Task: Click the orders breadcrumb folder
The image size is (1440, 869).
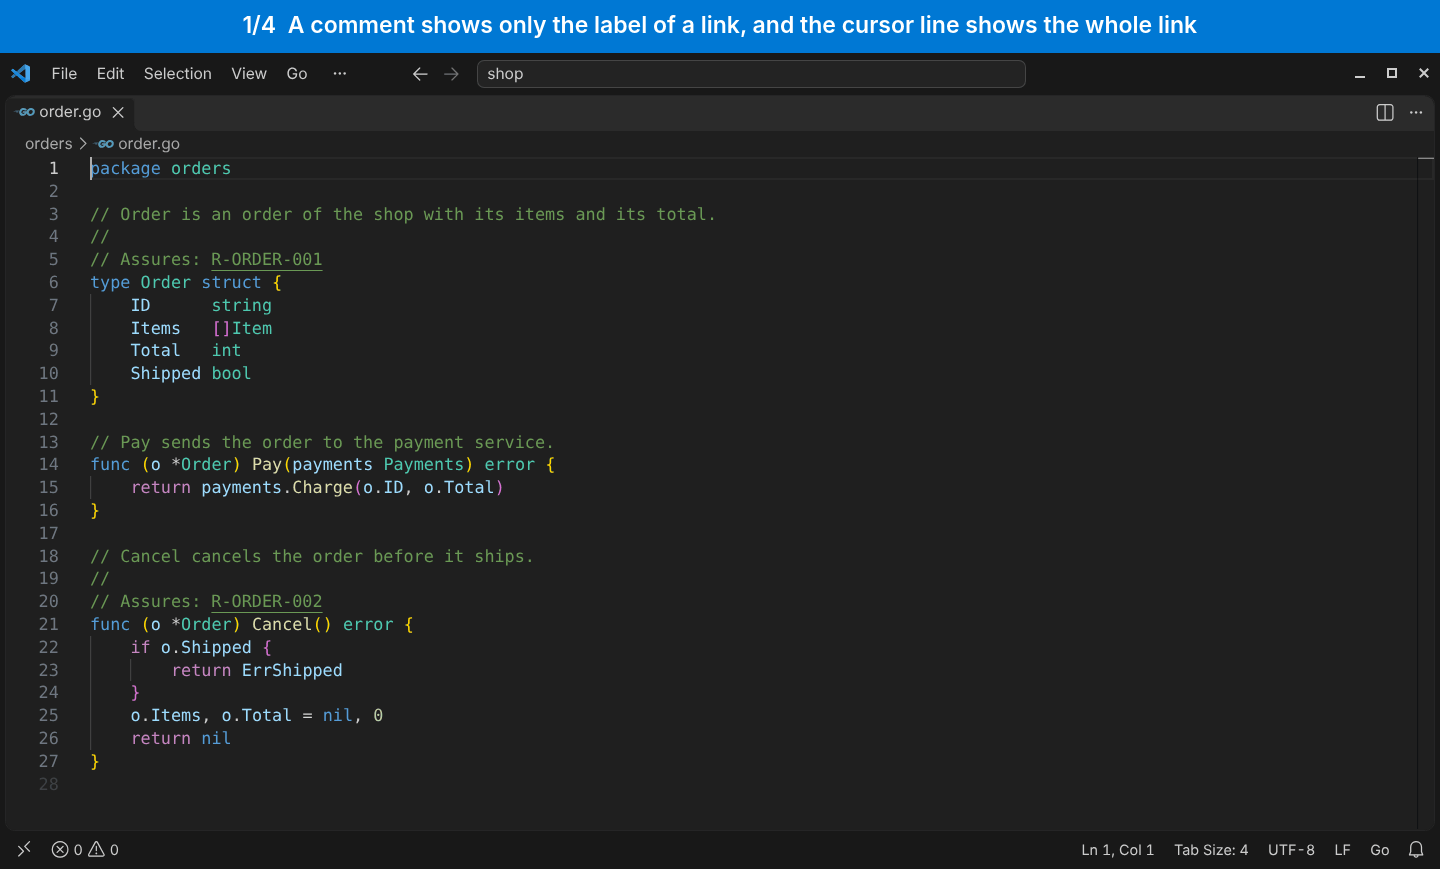Action: pos(49,144)
